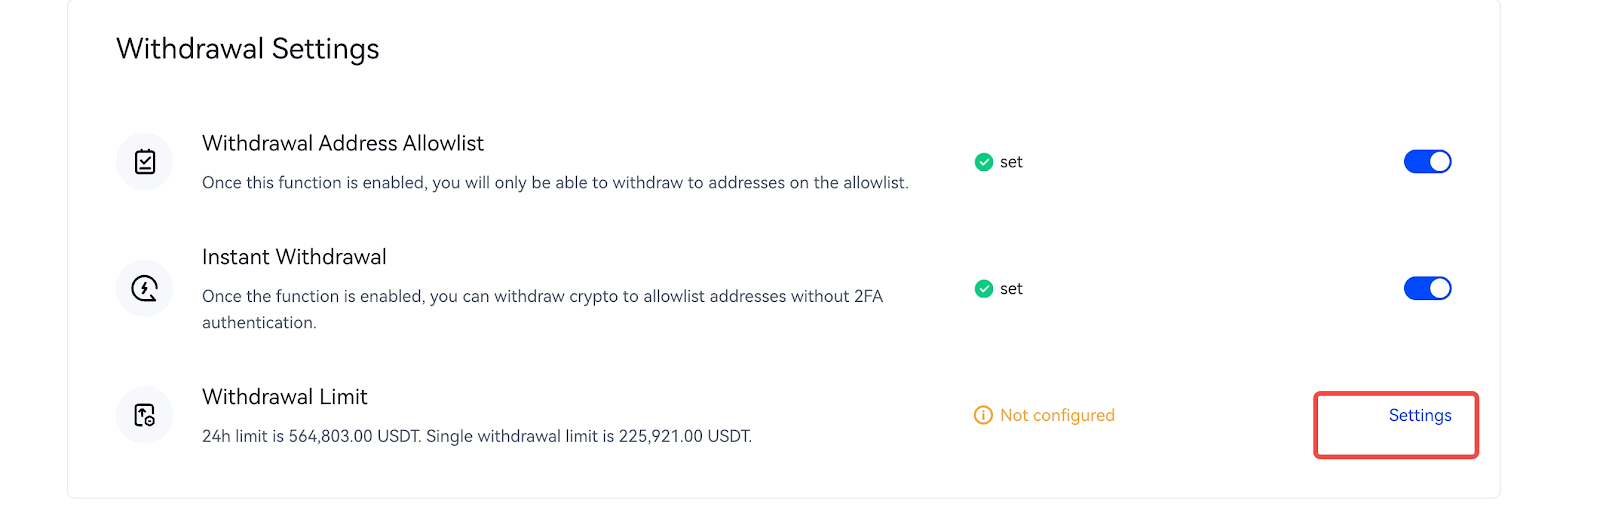1600x531 pixels.
Task: Select the Withdrawal Address Allowlist title
Action: [x=343, y=144]
